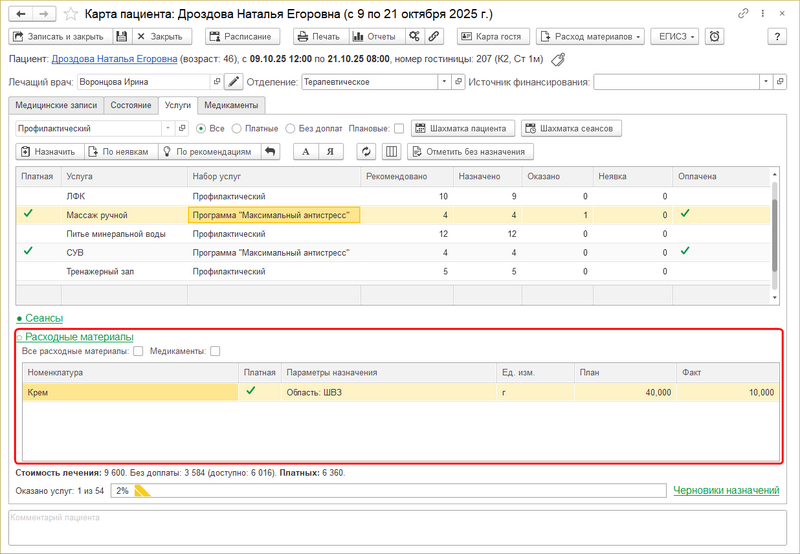800x554 pixels.
Task: Switch to the 'Медикаменты' tab
Action: (x=231, y=105)
